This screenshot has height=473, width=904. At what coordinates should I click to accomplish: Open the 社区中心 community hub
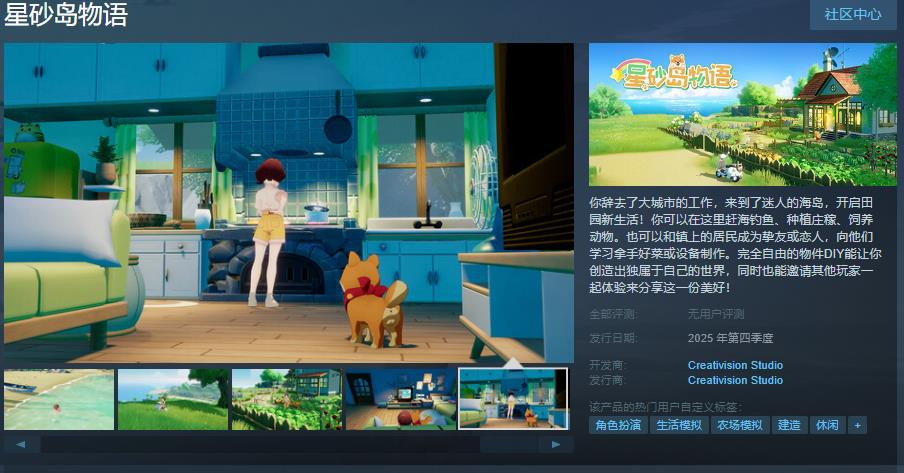852,14
